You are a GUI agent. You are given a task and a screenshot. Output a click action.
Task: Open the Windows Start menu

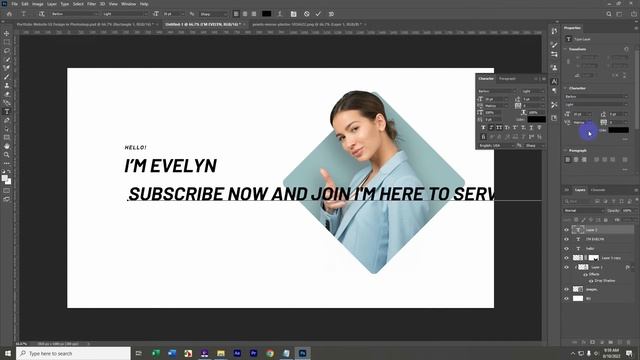[7, 353]
